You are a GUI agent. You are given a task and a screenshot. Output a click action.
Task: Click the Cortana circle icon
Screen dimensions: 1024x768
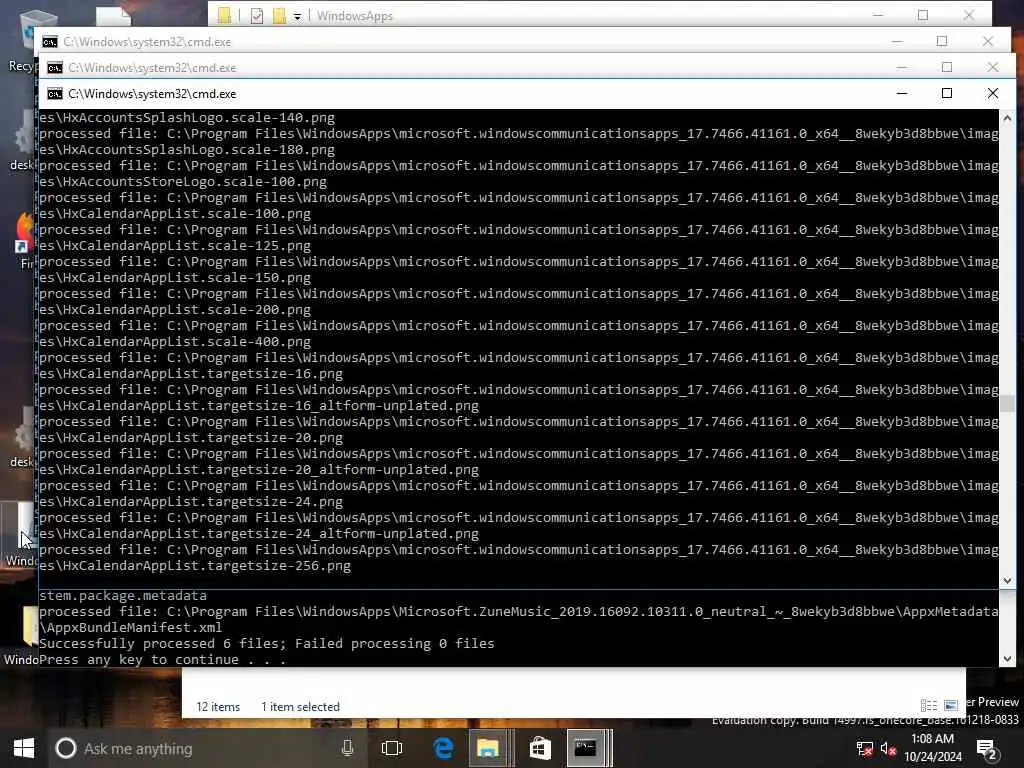(x=65, y=748)
